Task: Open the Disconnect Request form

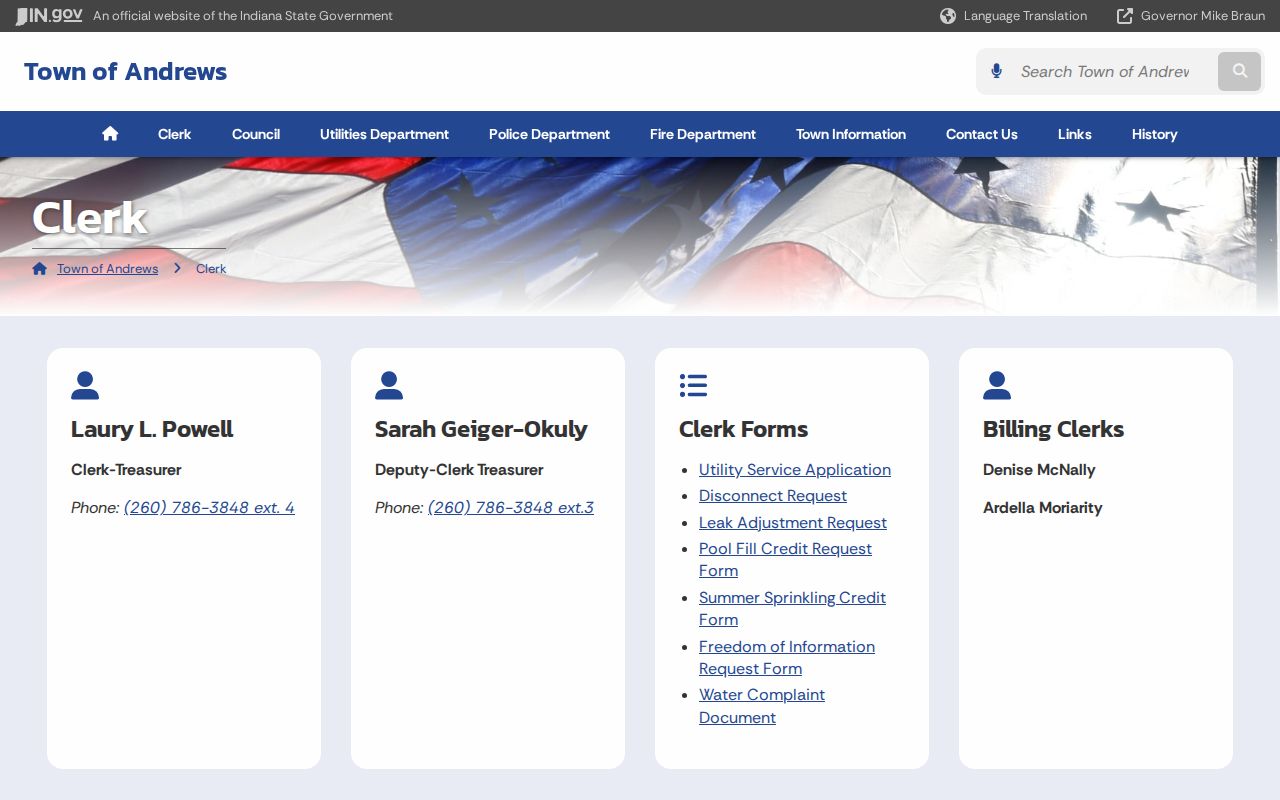Action: coord(773,496)
